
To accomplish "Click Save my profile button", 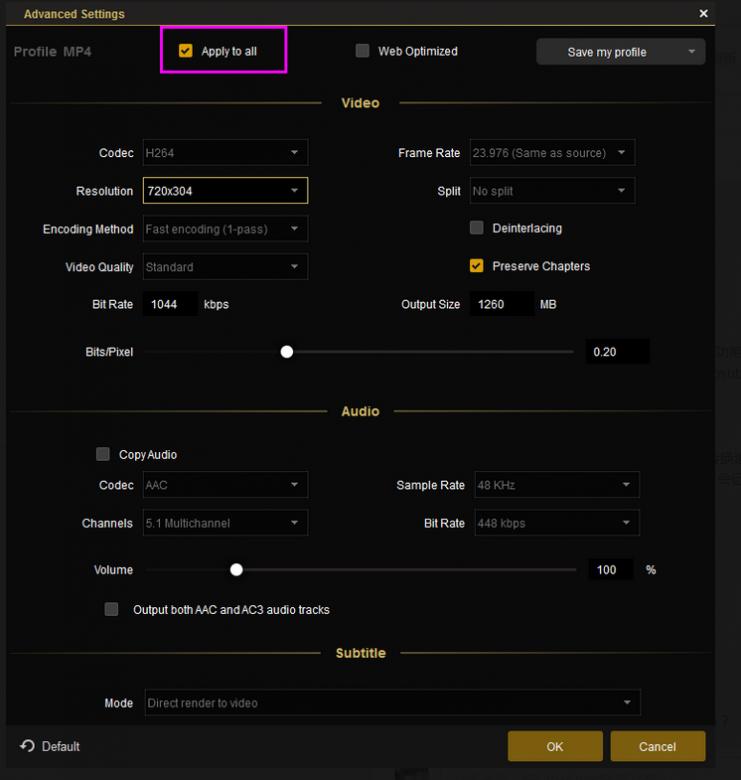I will point(606,52).
